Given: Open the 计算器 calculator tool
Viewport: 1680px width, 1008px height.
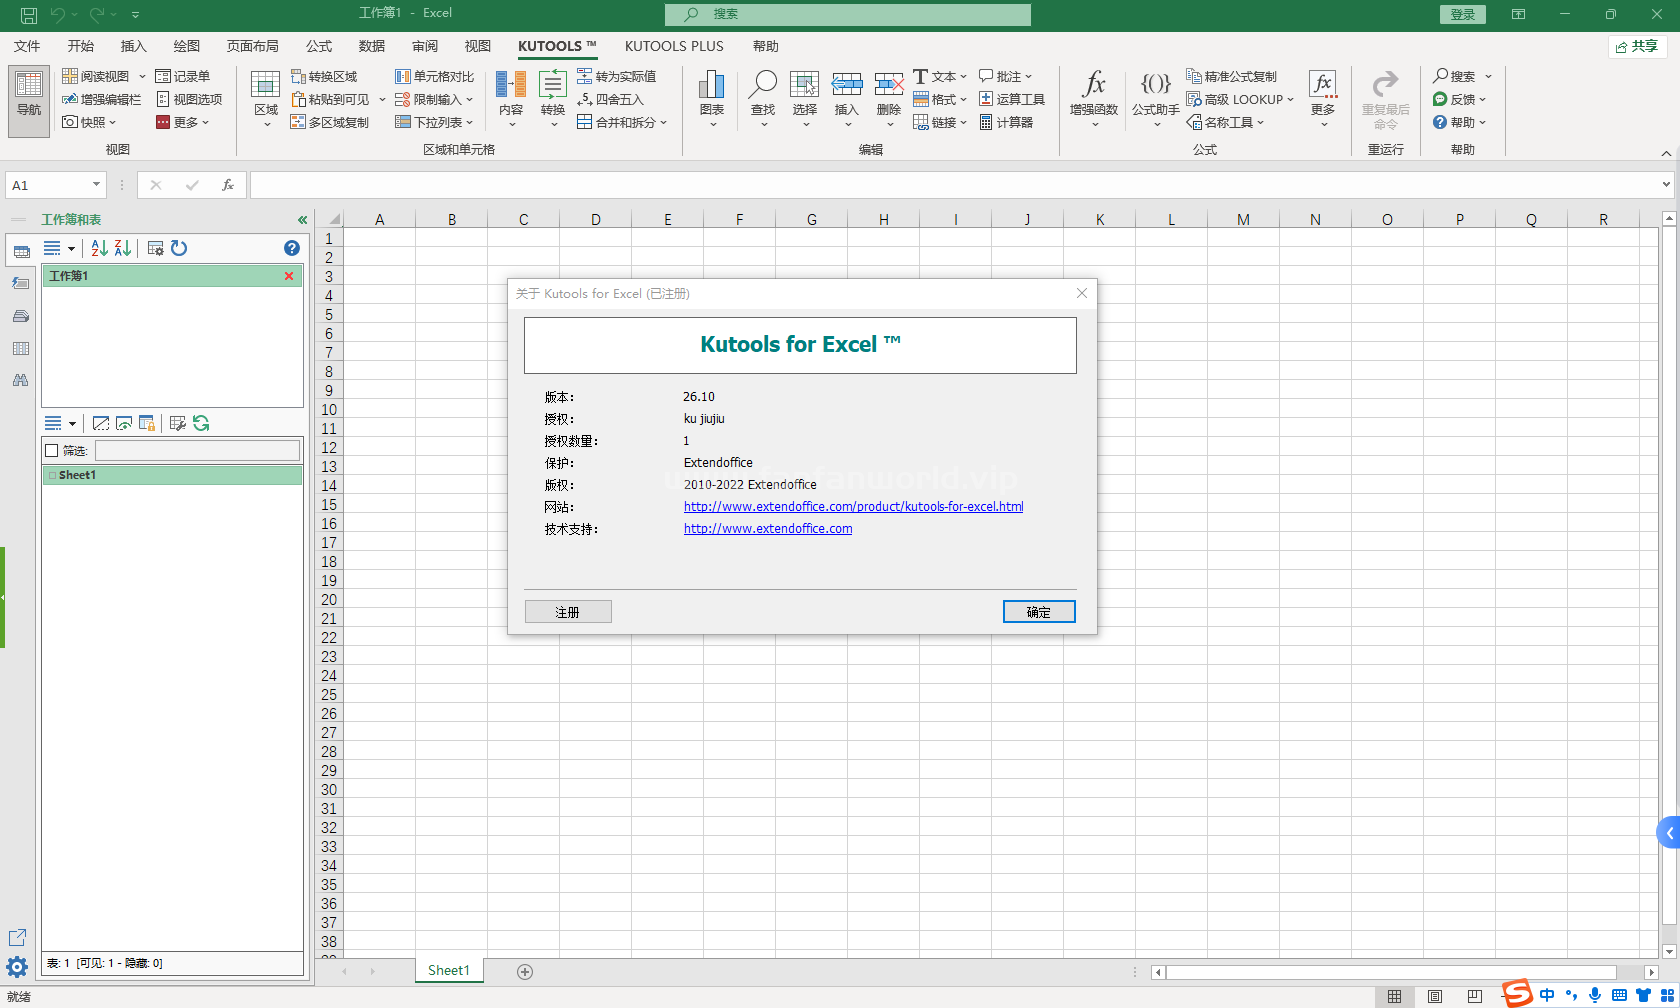Looking at the screenshot, I should [x=1006, y=122].
